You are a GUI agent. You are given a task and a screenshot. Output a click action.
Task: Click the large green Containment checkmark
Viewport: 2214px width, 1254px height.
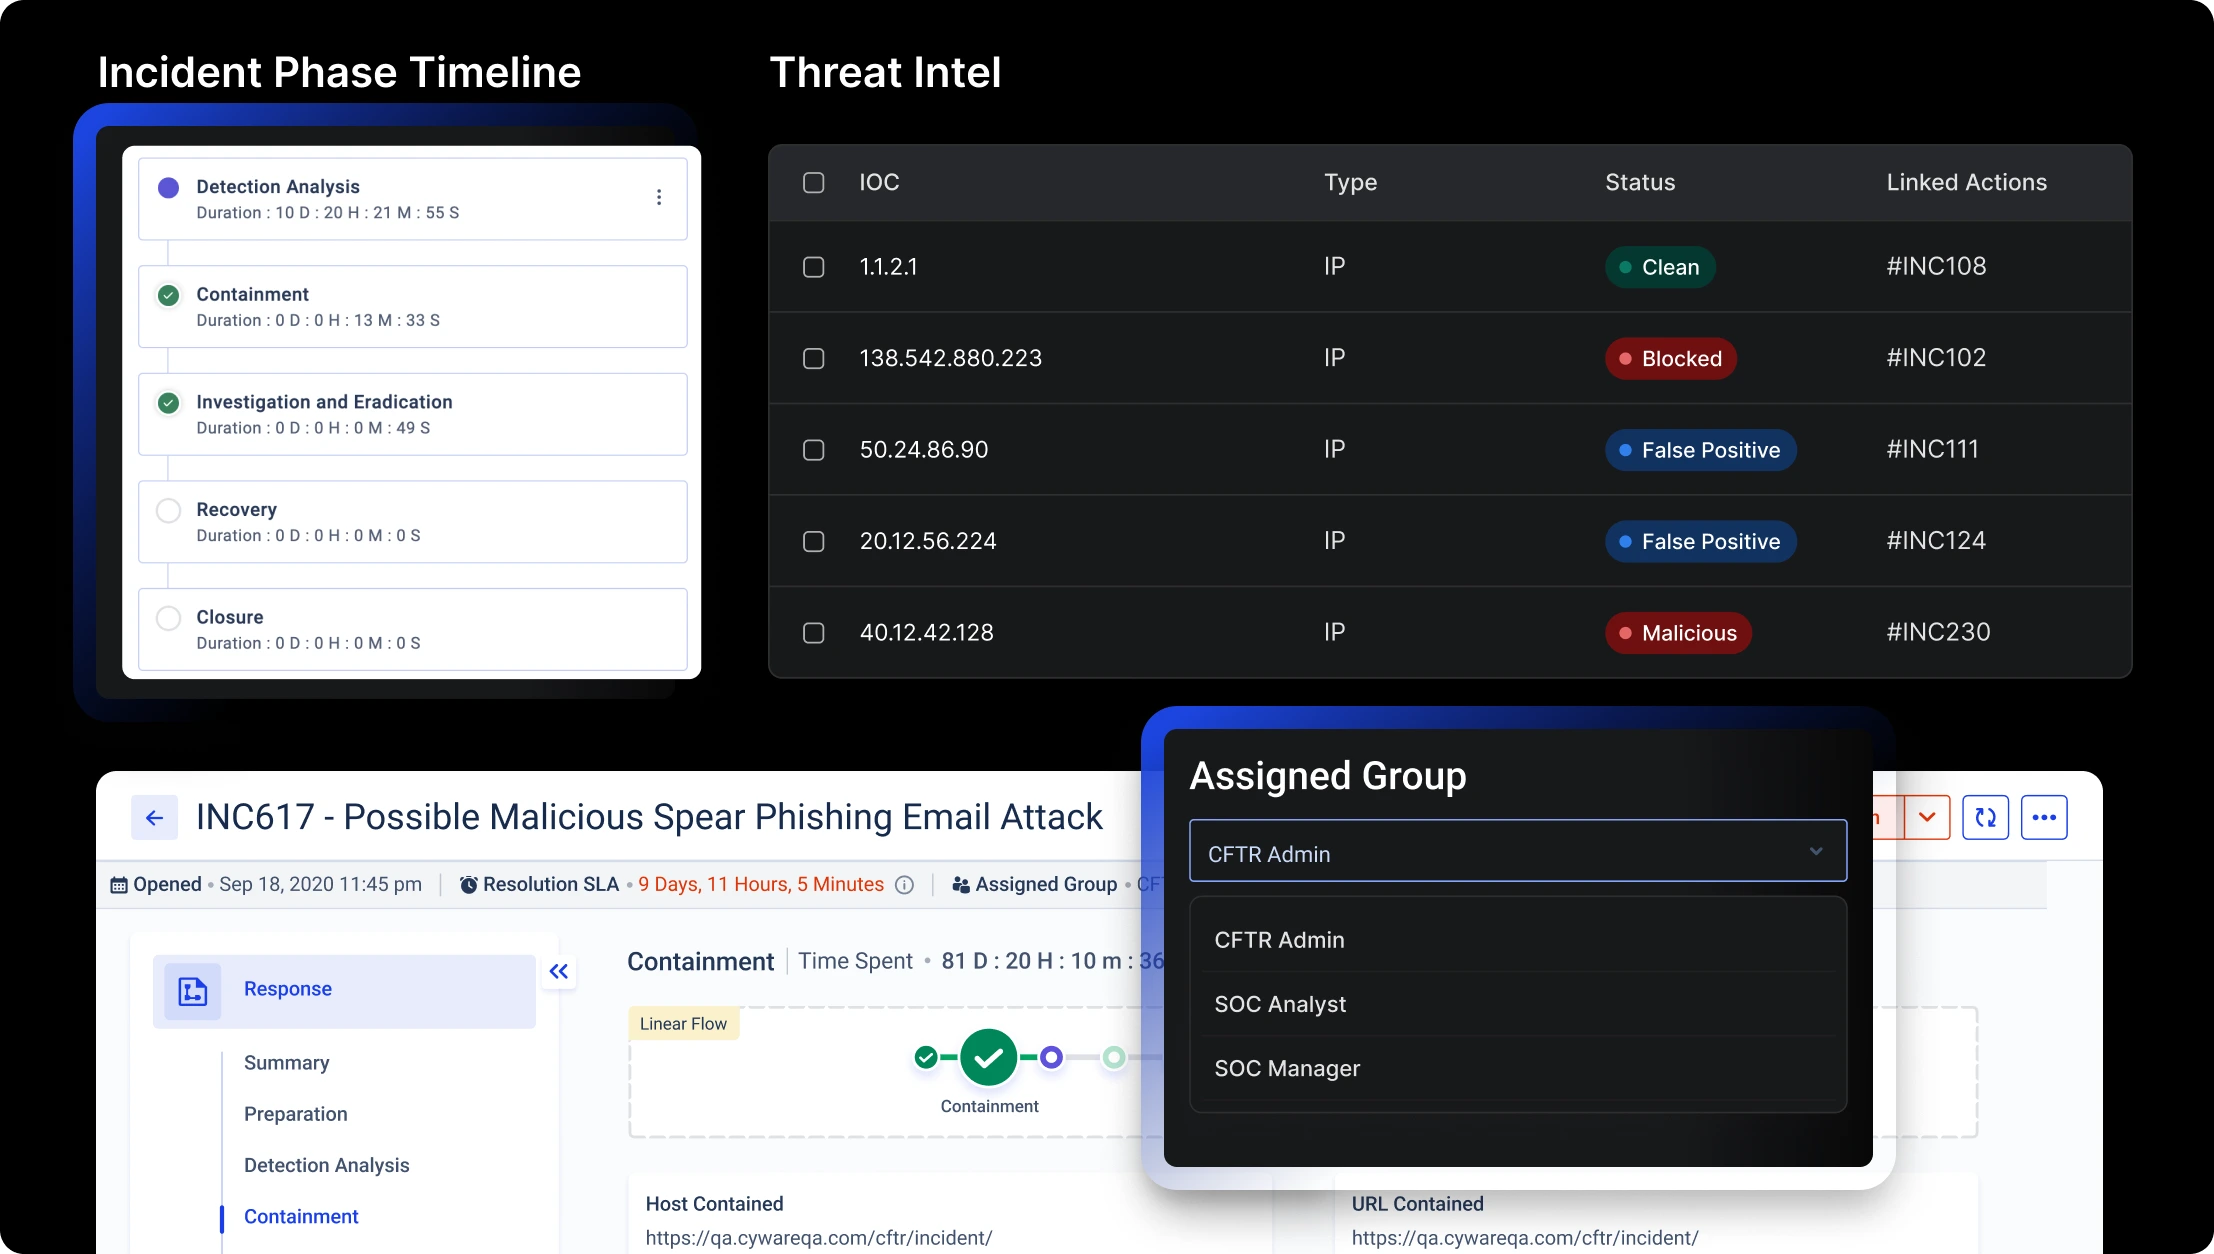click(x=988, y=1057)
